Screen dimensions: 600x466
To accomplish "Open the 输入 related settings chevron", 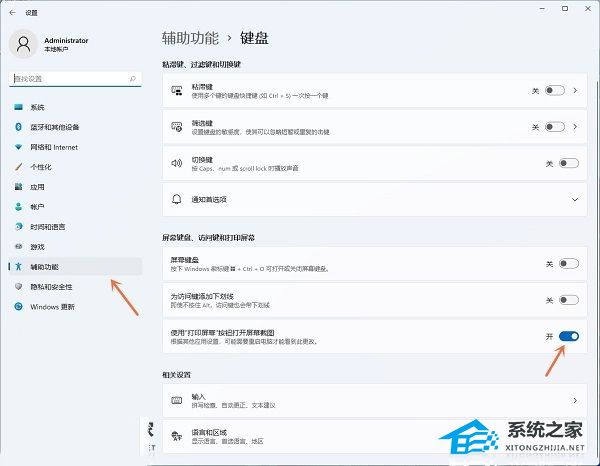I will 575,400.
